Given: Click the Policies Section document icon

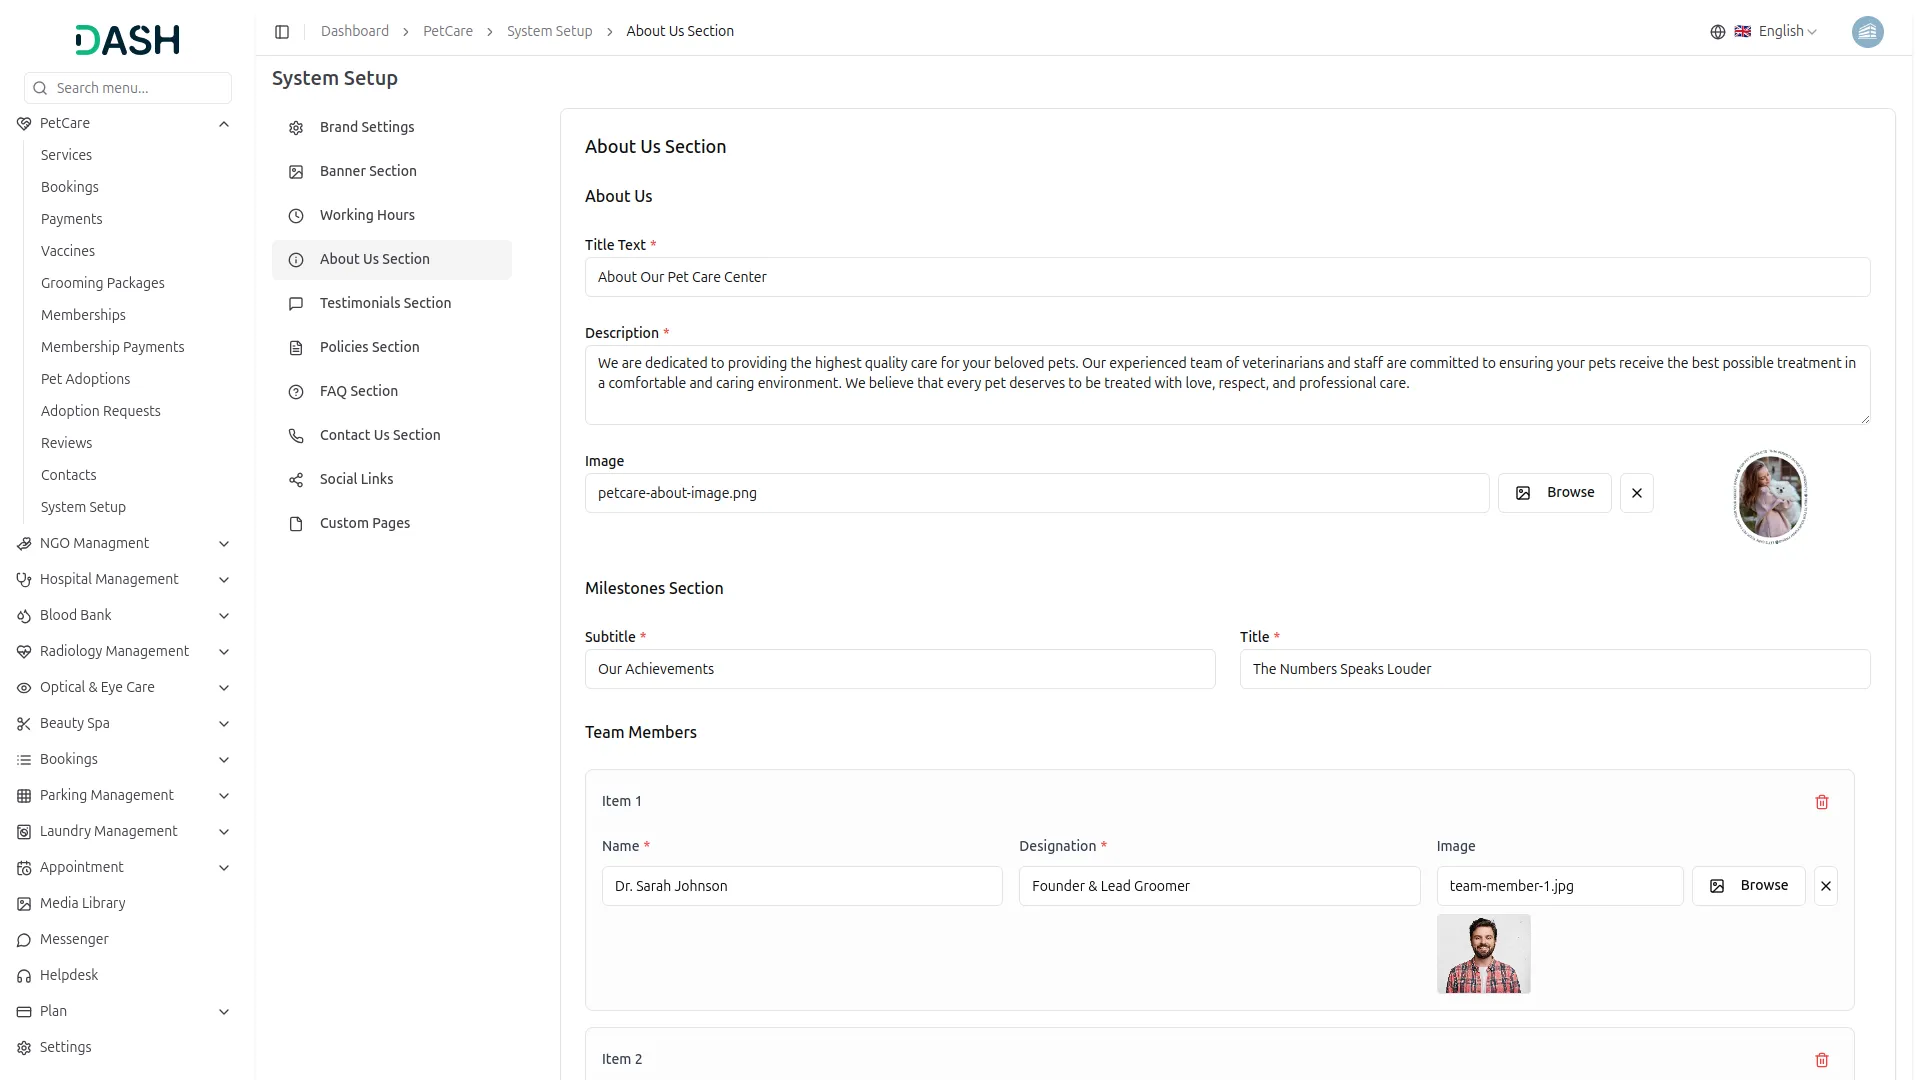Looking at the screenshot, I should 296,348.
